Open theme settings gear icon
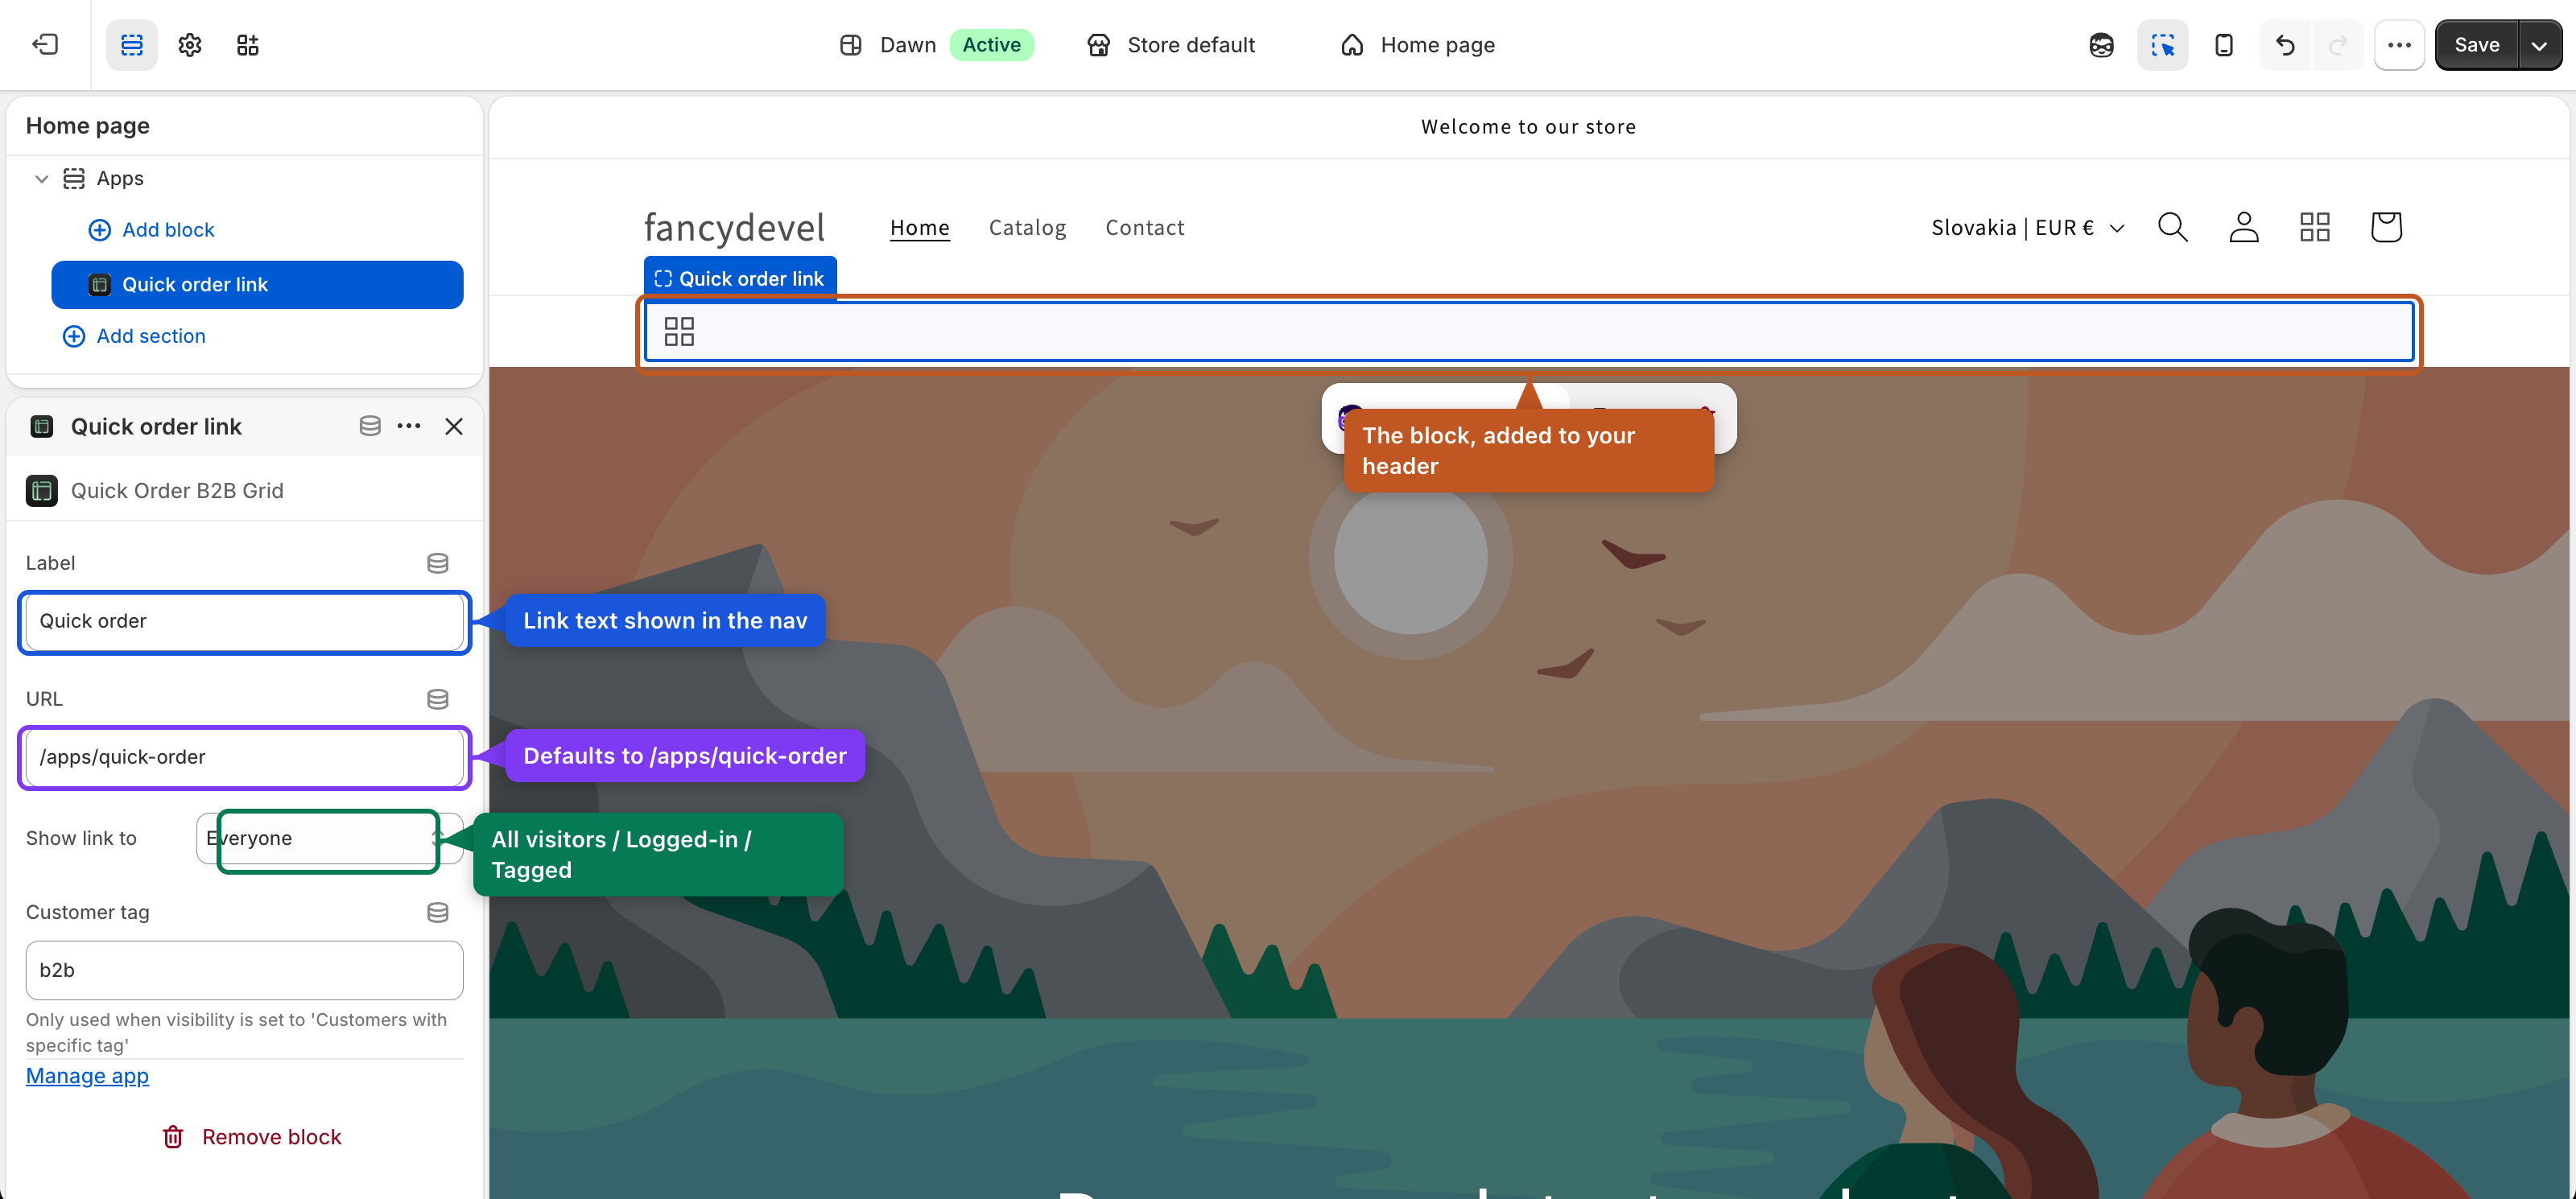The width and height of the screenshot is (2576, 1199). pos(190,44)
